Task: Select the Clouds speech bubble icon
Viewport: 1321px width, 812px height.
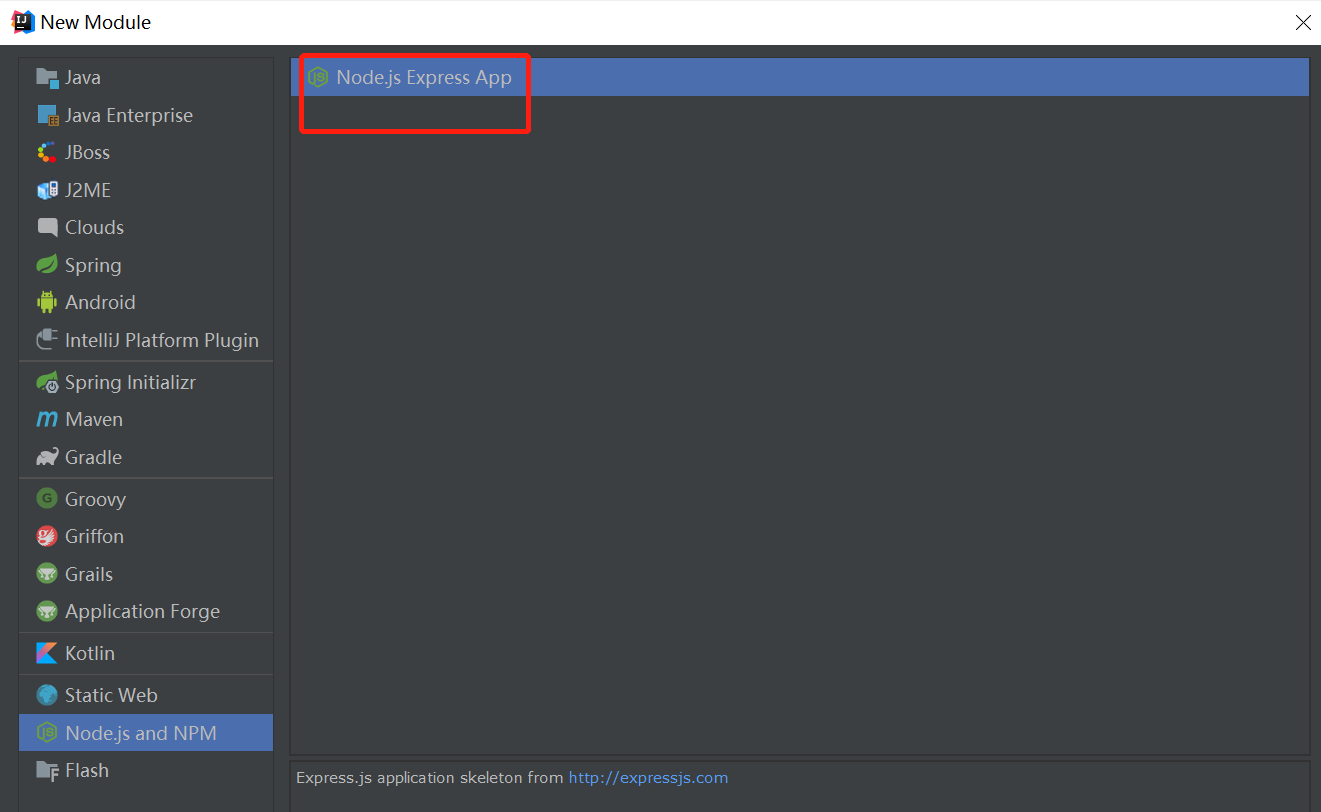Action: [47, 227]
